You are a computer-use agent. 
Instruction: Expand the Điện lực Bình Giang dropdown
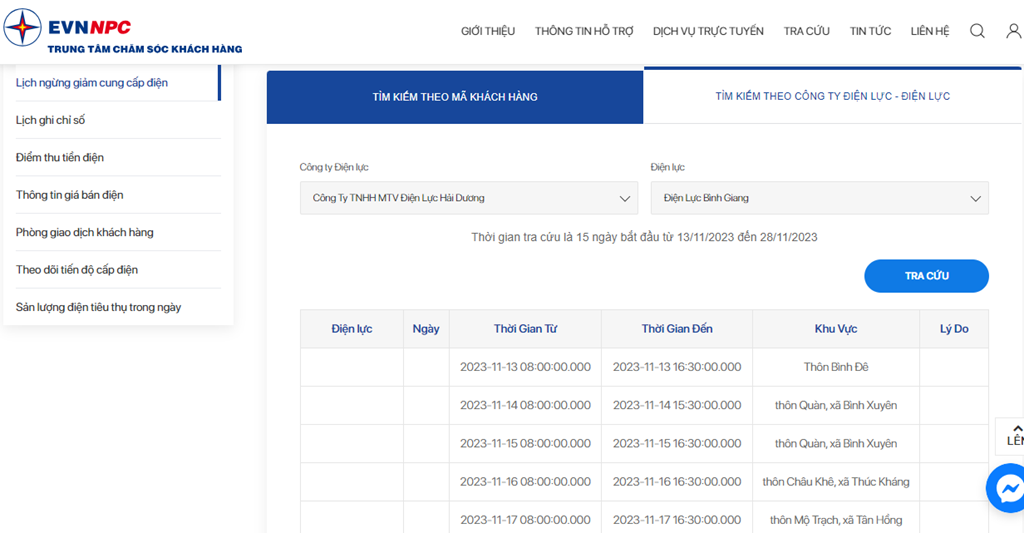pyautogui.click(x=820, y=198)
